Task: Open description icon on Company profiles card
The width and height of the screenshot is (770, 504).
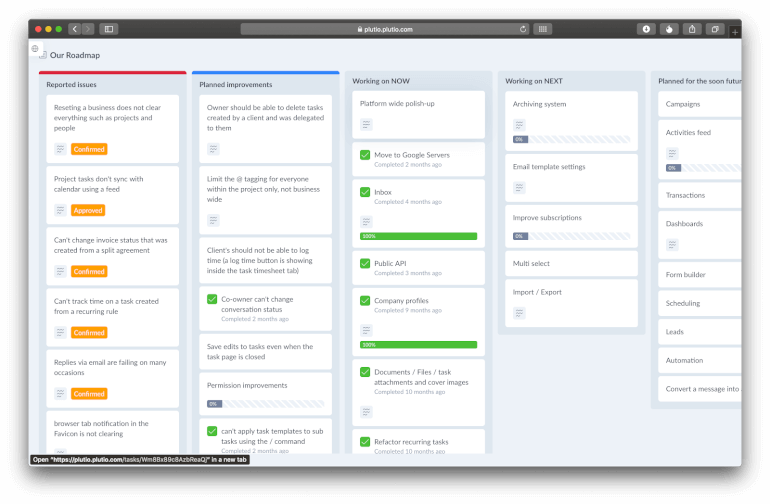Action: pos(366,330)
